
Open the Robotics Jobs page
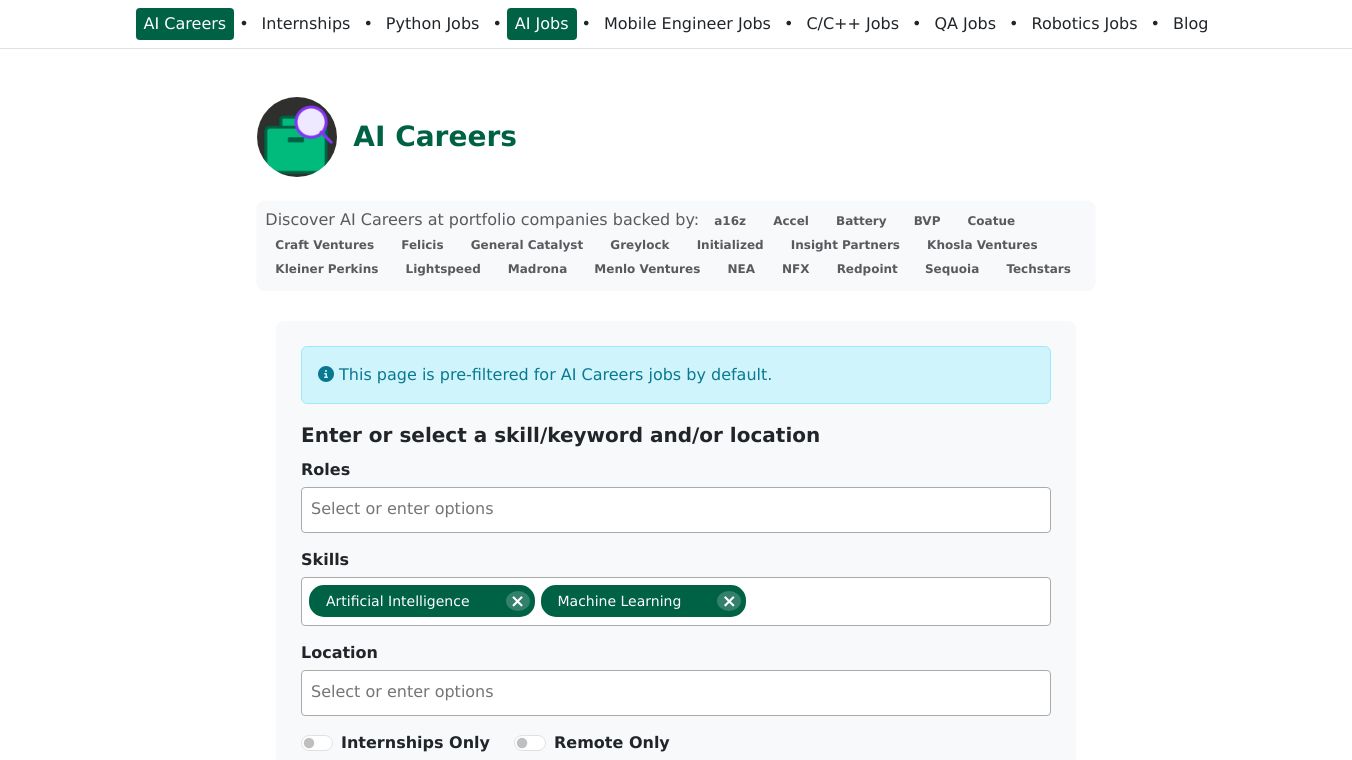(x=1084, y=24)
